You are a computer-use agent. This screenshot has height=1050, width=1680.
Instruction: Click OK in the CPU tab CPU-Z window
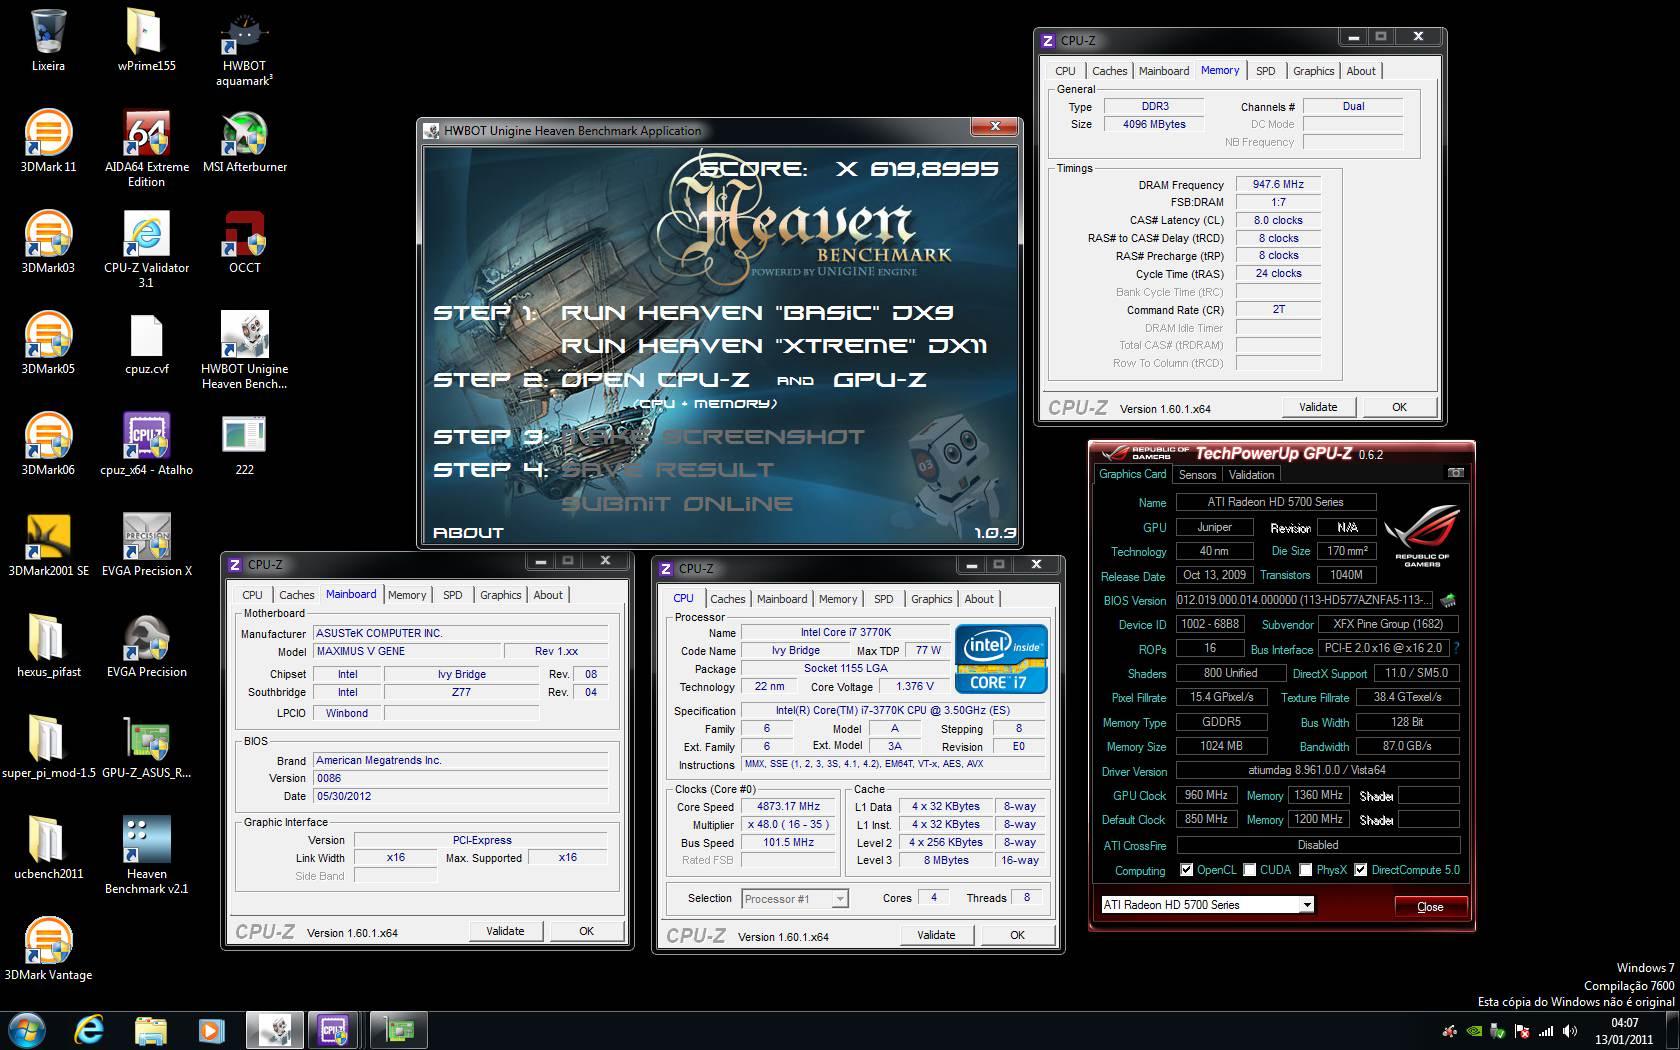[1017, 935]
